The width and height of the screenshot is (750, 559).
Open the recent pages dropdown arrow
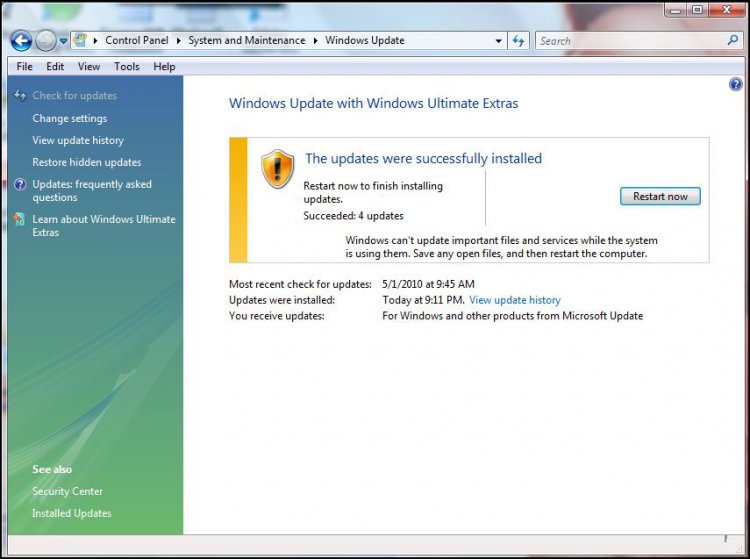click(x=63, y=41)
